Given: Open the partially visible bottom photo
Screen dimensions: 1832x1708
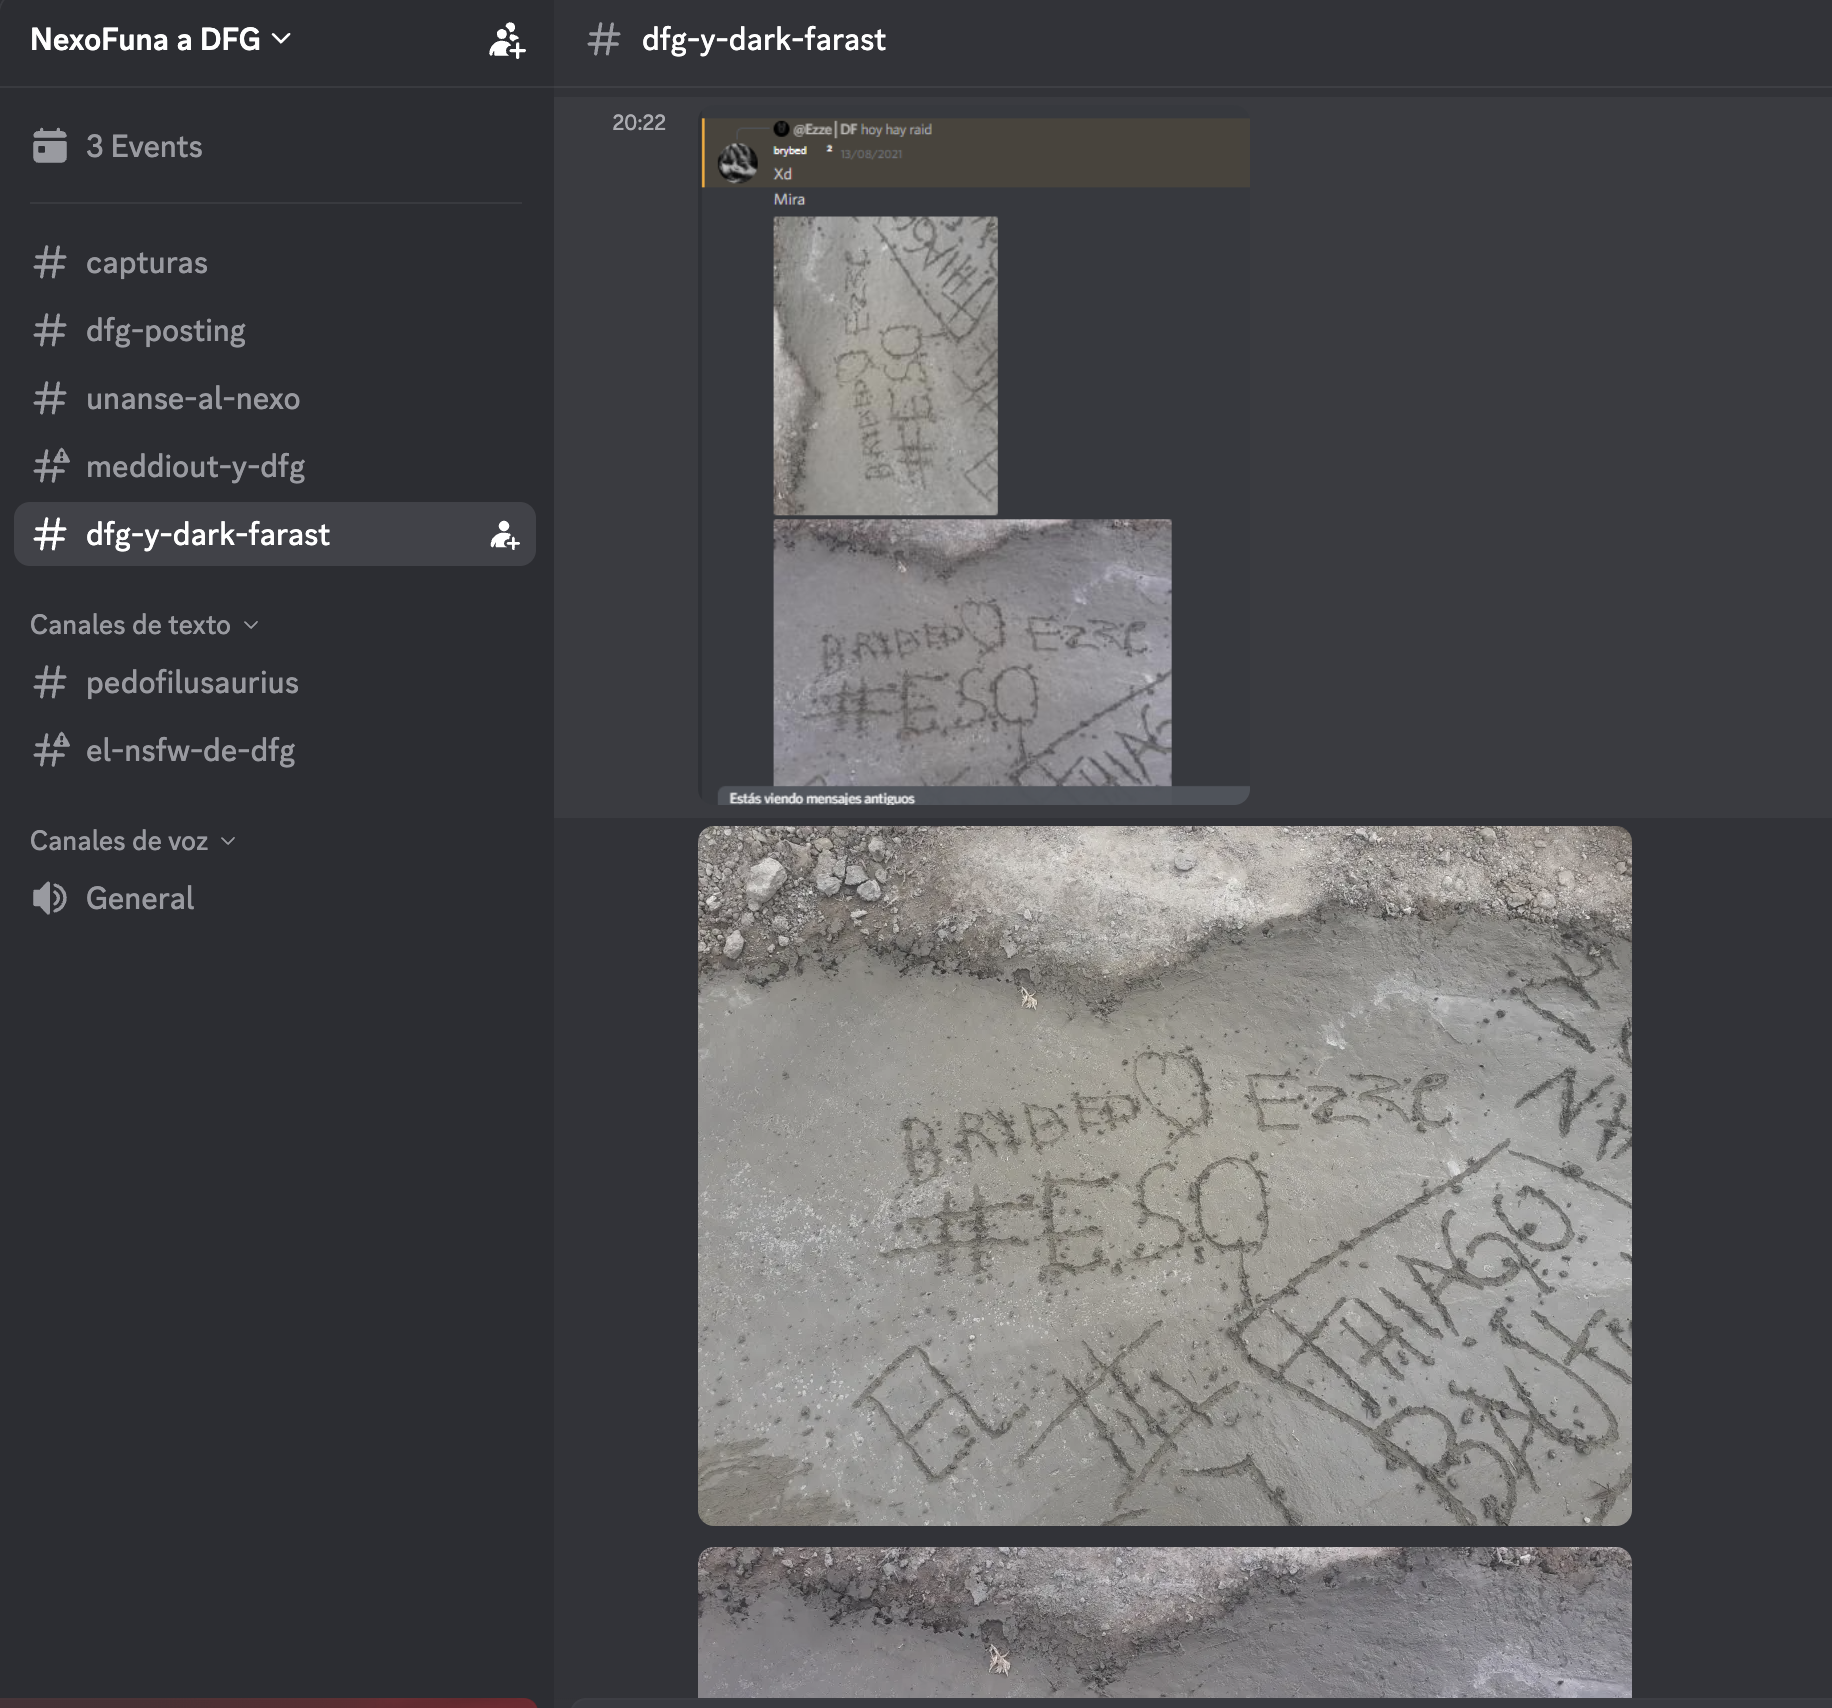Looking at the screenshot, I should point(1164,1622).
